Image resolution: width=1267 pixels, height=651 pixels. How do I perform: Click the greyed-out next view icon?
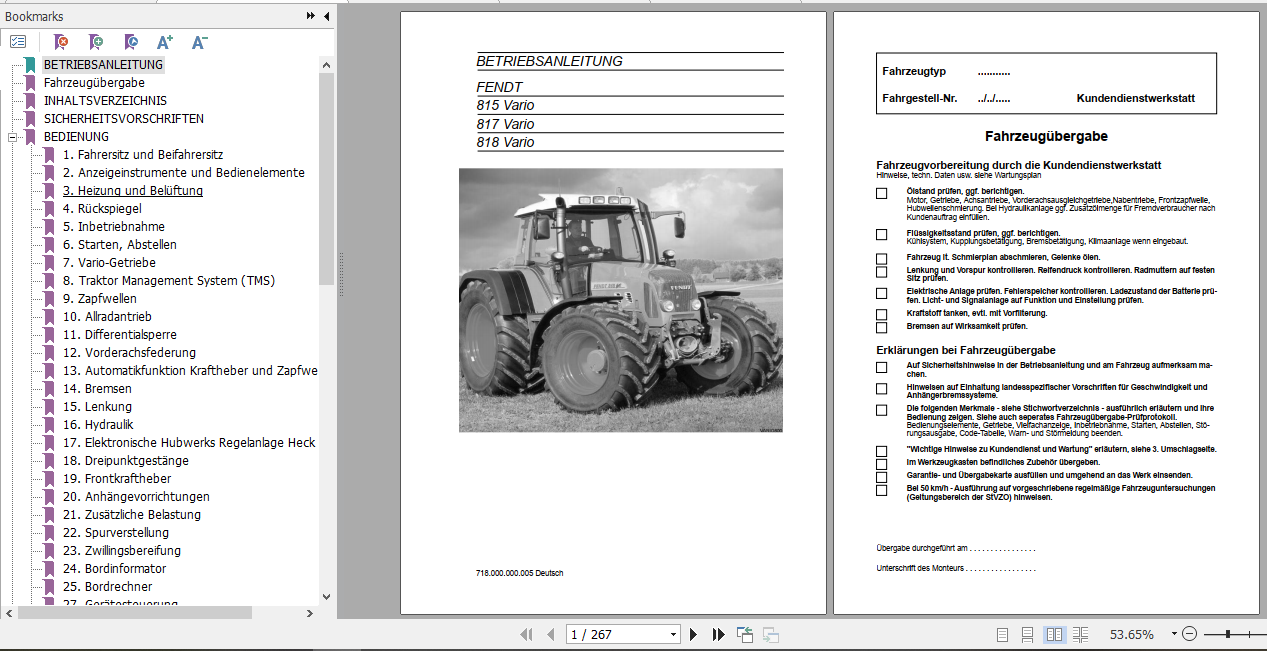(771, 634)
